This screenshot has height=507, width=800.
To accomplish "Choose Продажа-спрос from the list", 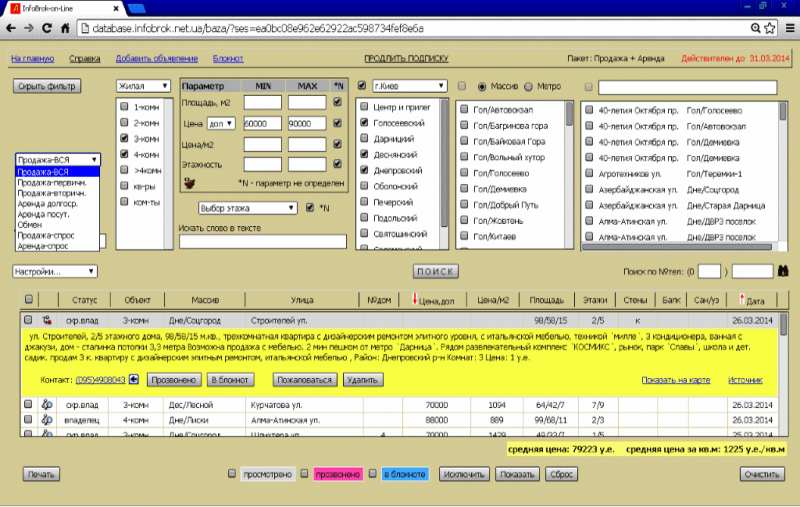I will click(x=58, y=235).
